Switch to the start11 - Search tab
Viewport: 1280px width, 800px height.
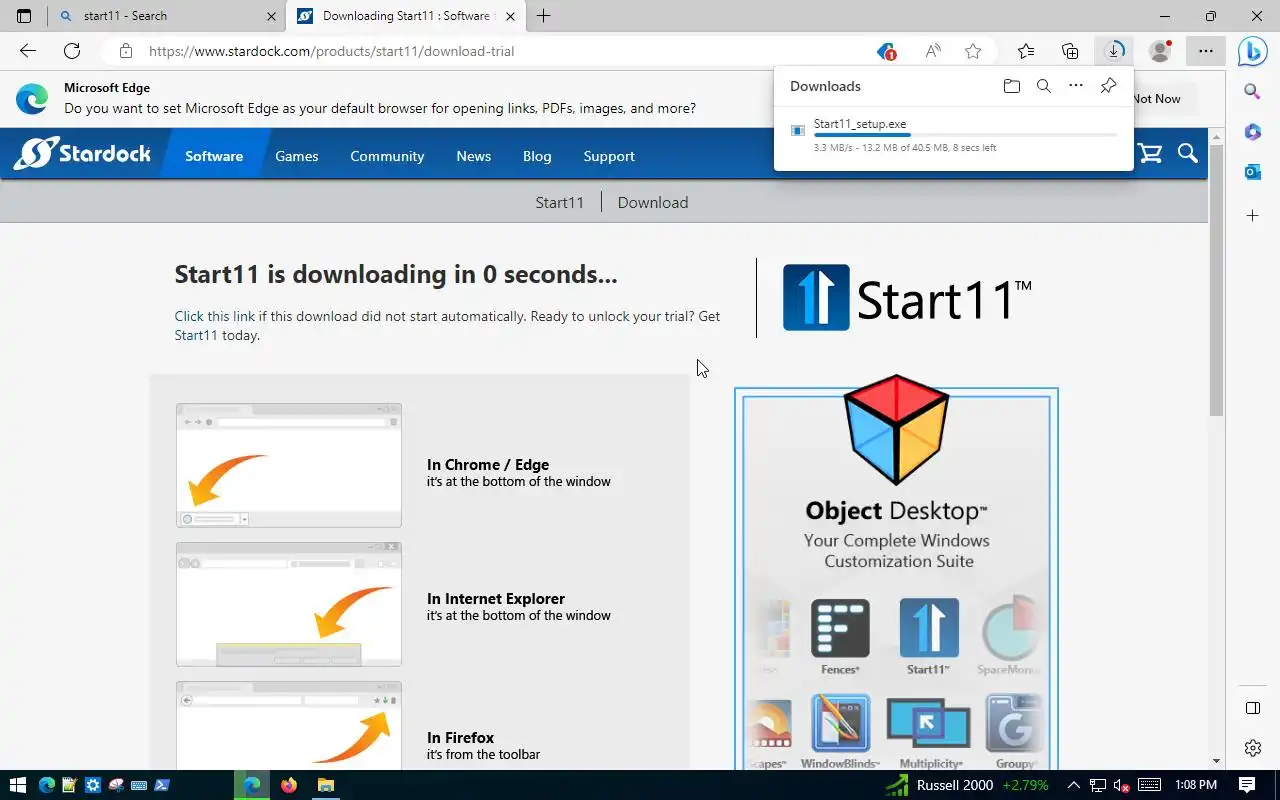click(x=166, y=16)
